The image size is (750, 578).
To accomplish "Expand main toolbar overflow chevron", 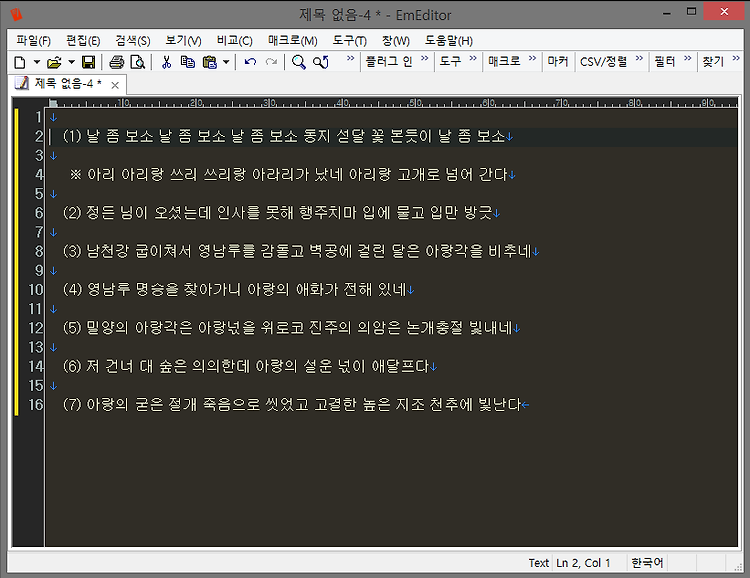I will [351, 58].
